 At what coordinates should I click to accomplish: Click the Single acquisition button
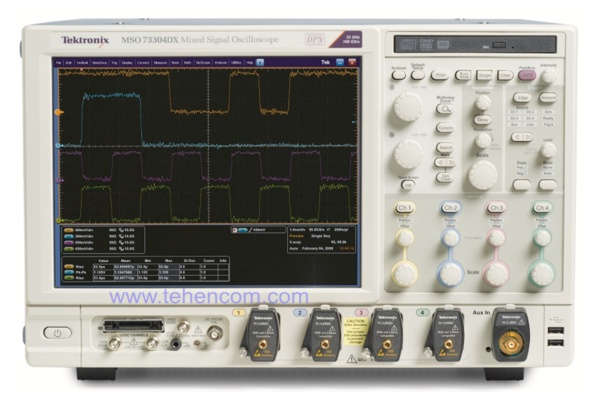click(484, 75)
